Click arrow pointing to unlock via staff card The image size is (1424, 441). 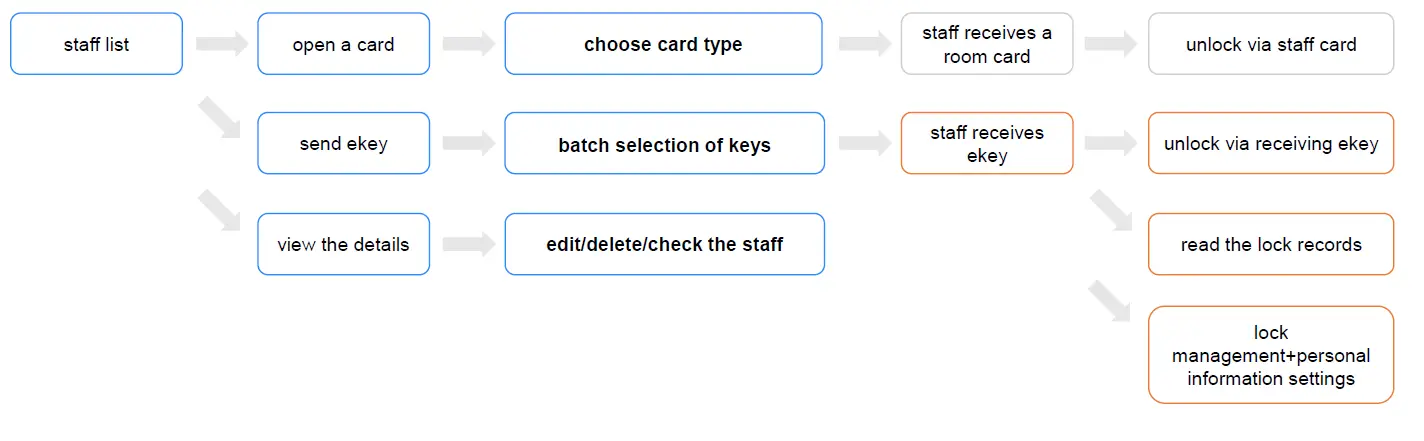[x=1110, y=44]
